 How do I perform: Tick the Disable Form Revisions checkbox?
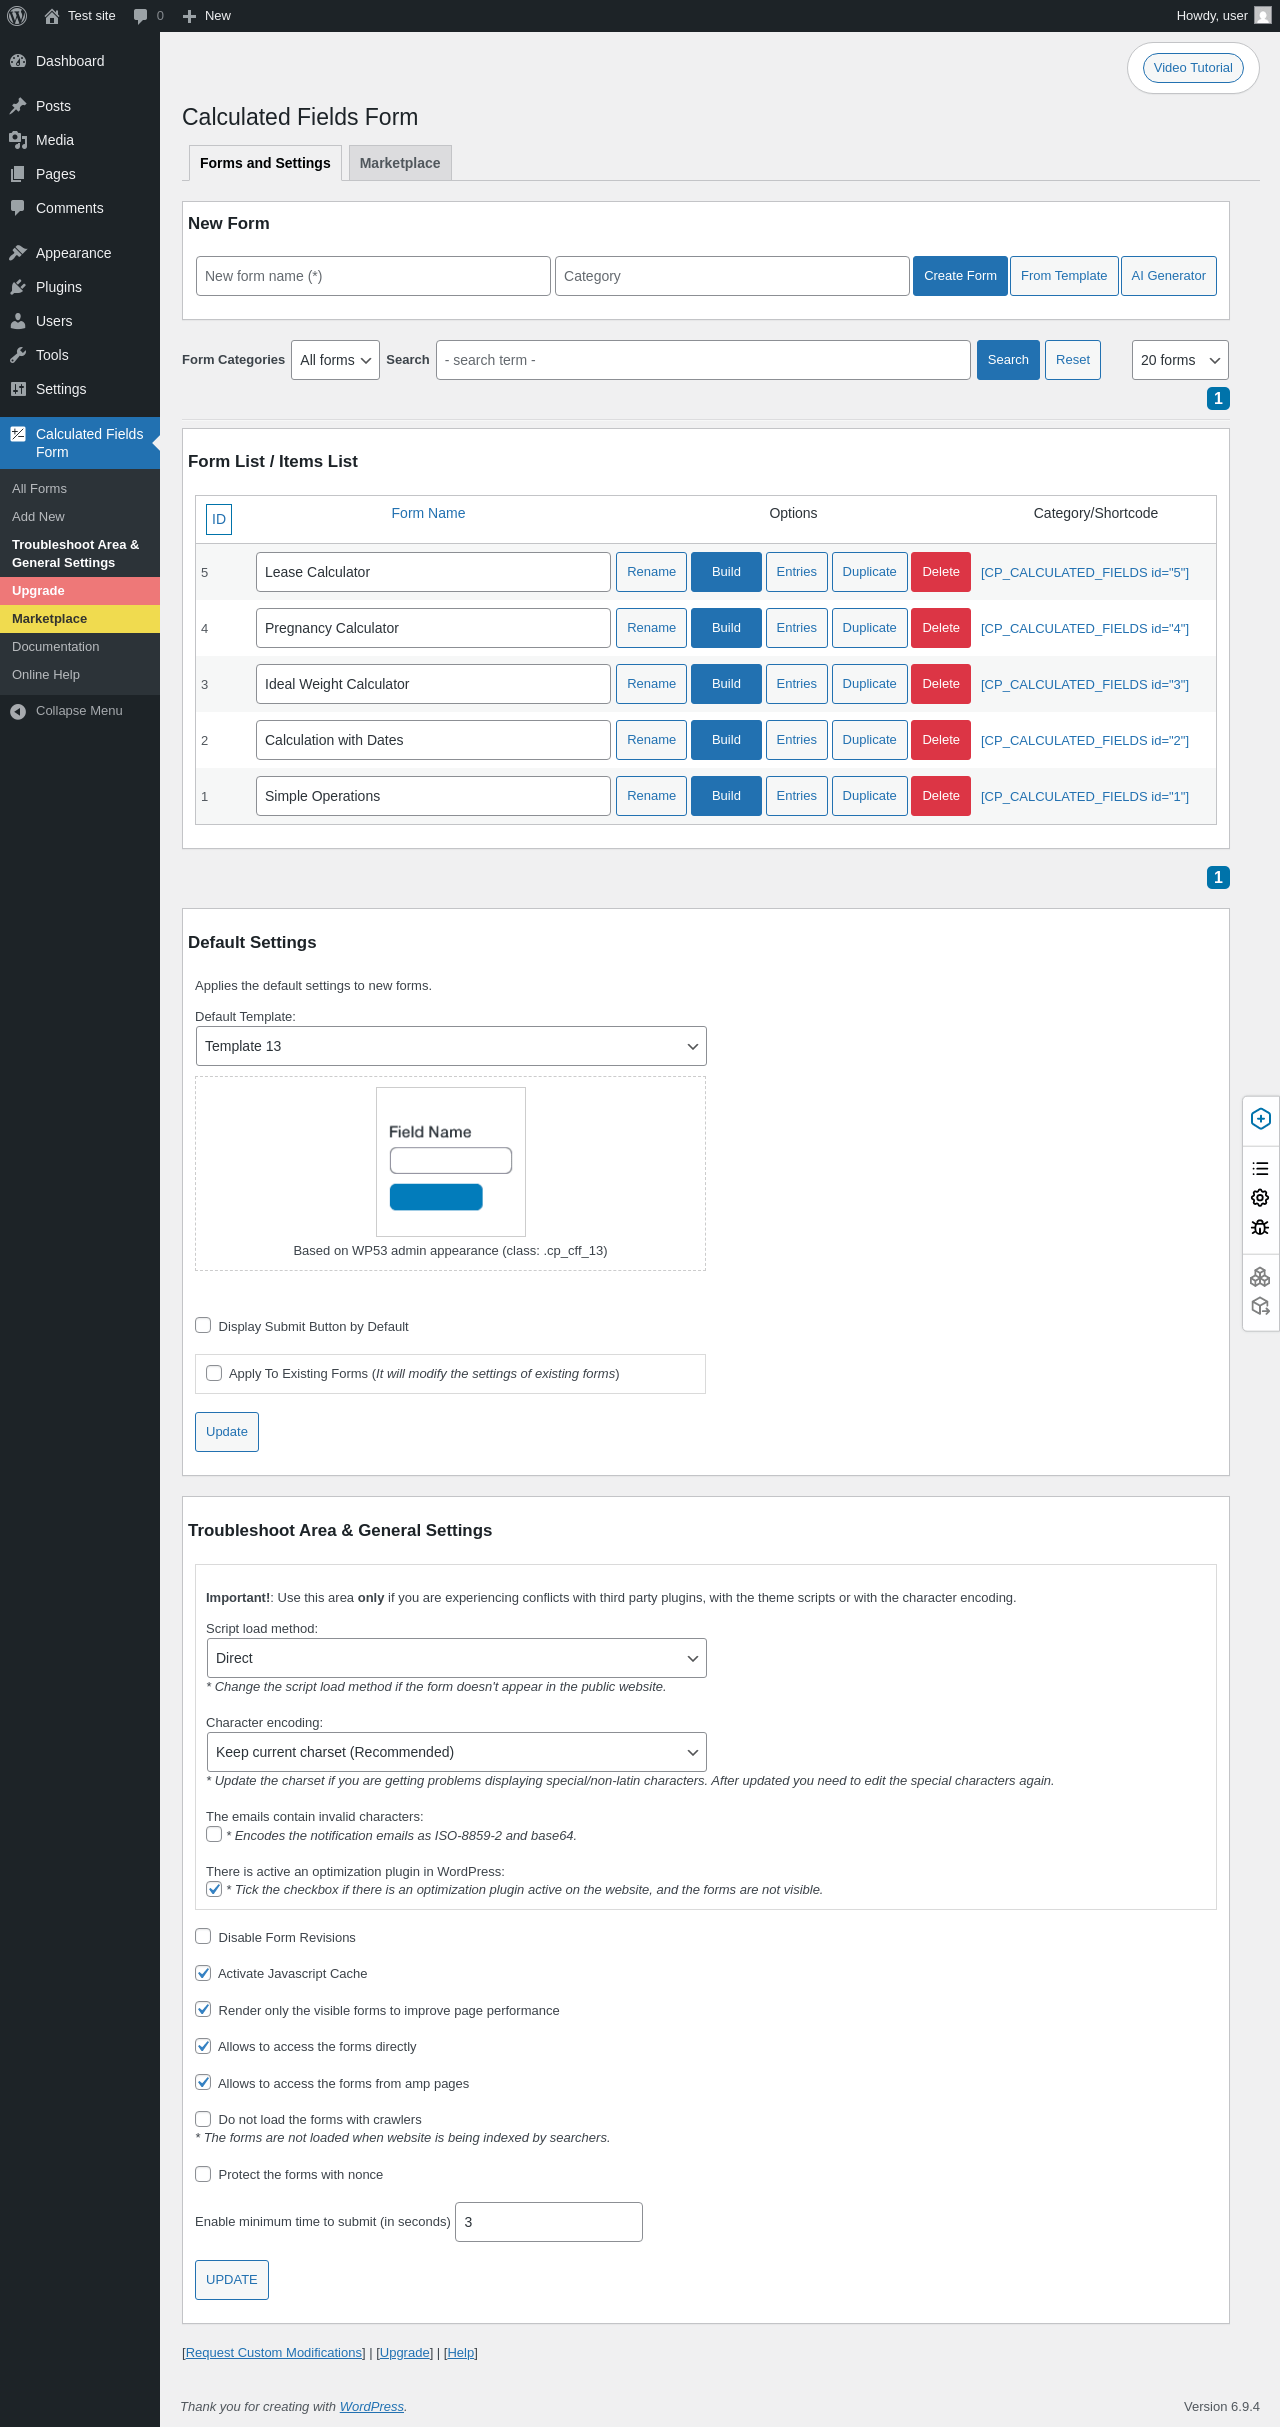point(203,1936)
